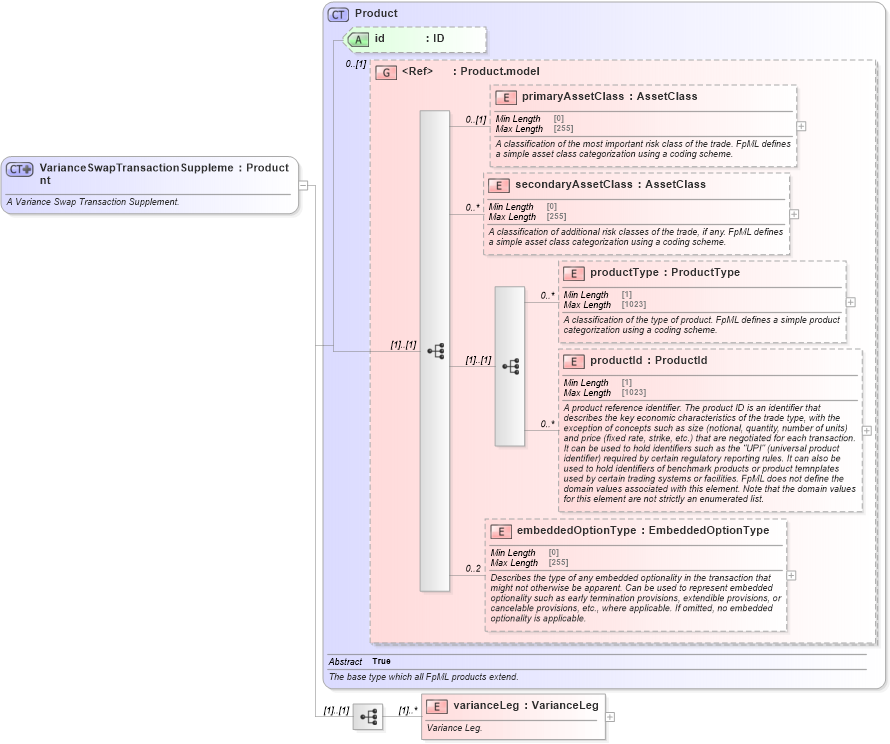
Task: Expand embeddedOptionType with its plus indicator
Action: coord(790,575)
